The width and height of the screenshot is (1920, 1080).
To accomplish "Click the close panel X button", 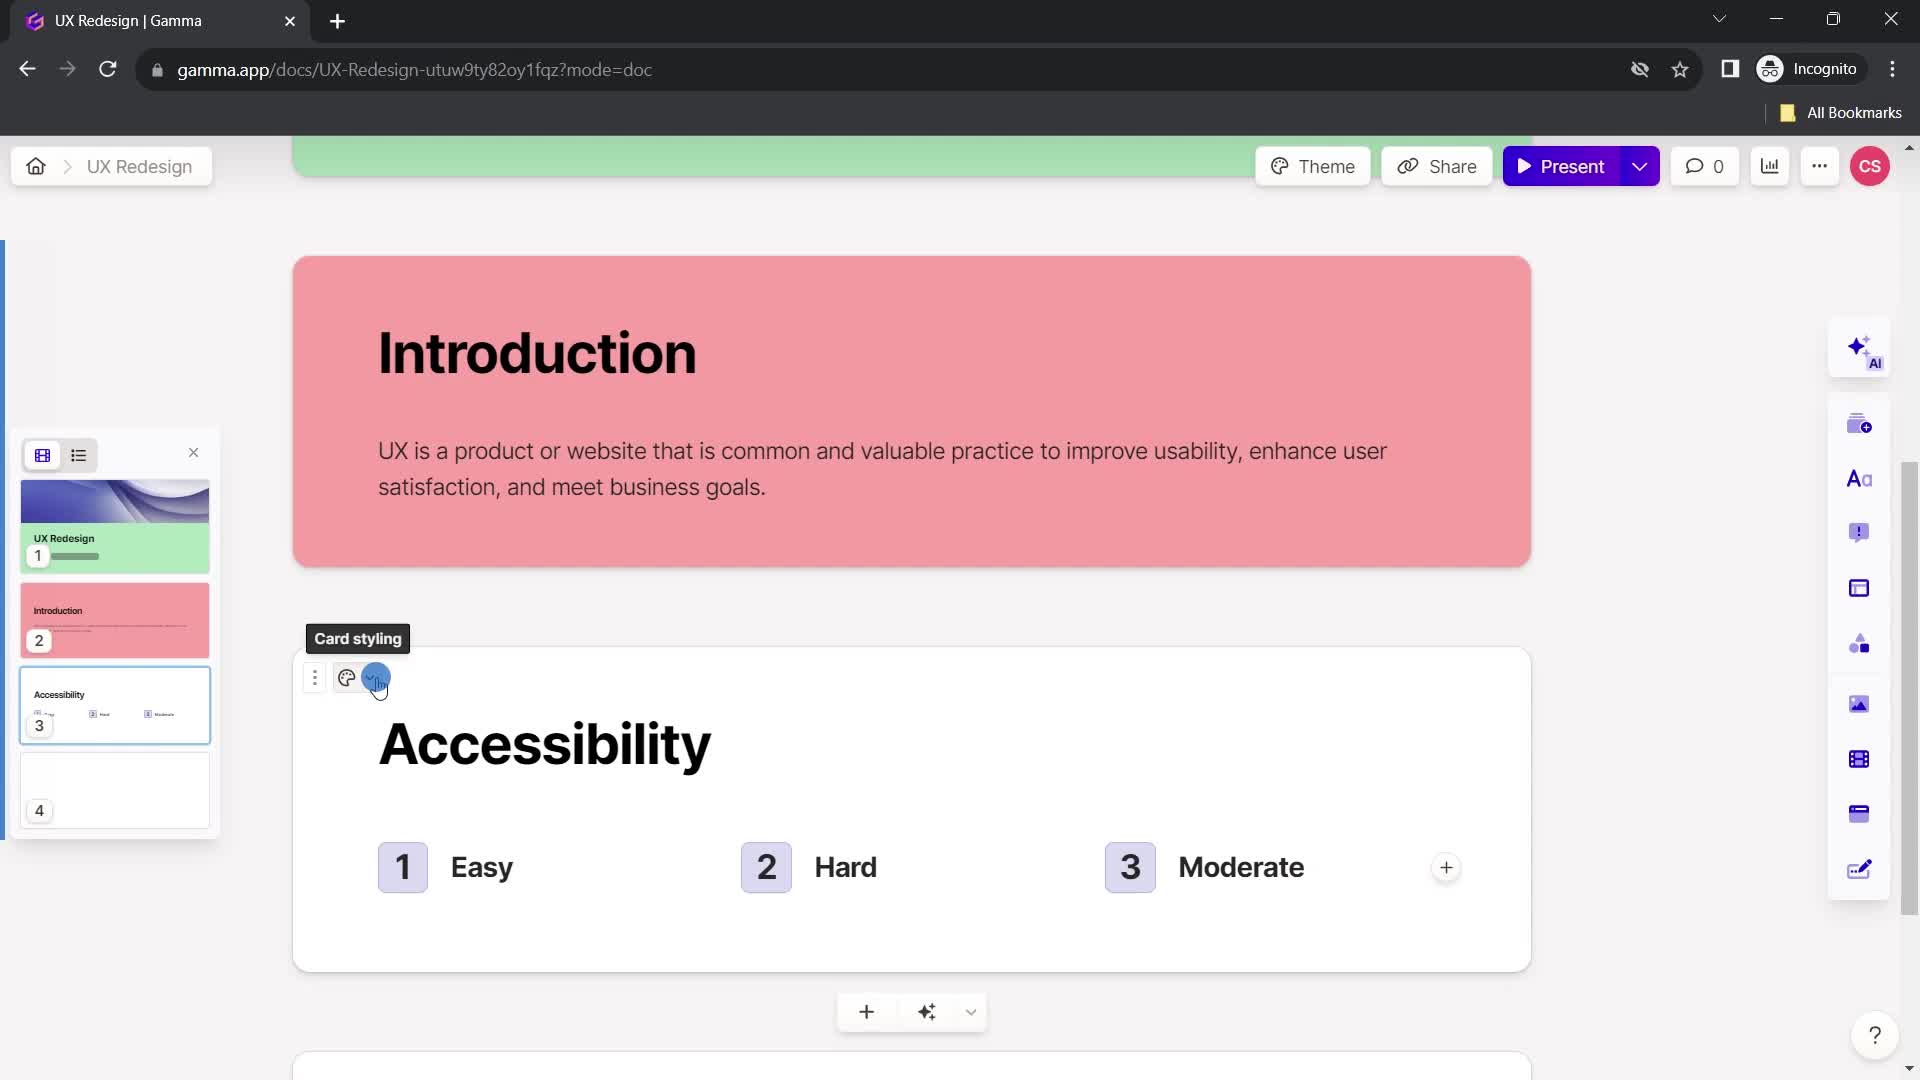I will point(194,454).
